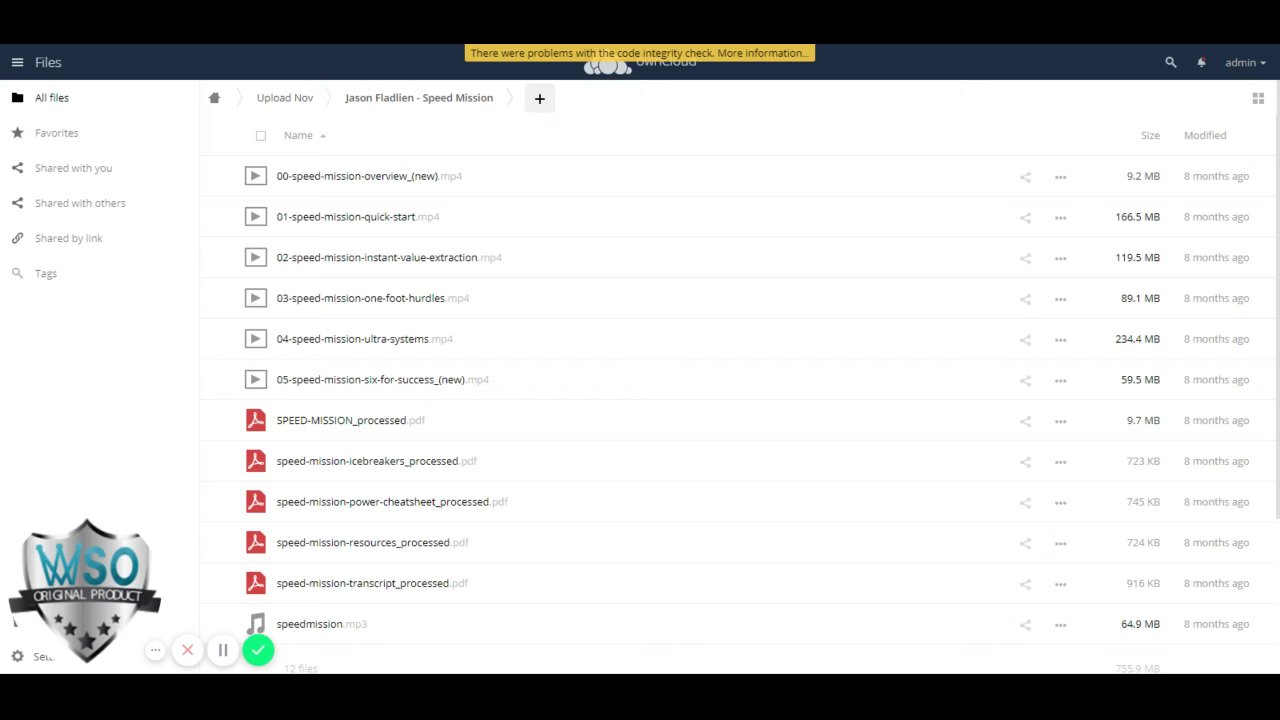Click recorder red X cancel button
1280x720 pixels.
click(187, 650)
